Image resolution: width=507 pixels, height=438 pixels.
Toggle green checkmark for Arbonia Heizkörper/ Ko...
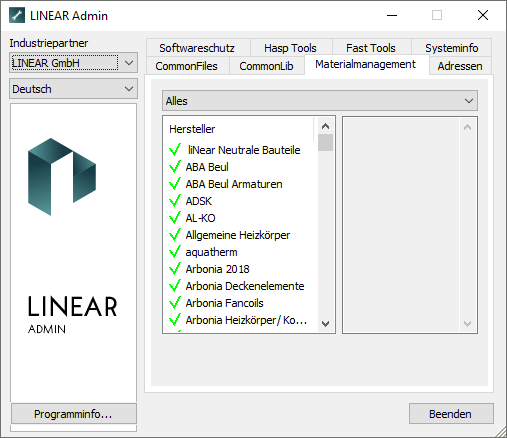pos(175,320)
